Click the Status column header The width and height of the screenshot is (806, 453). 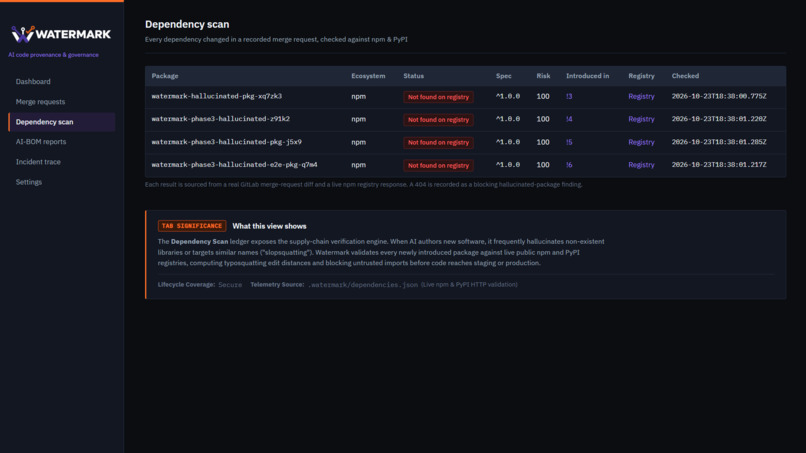pos(413,76)
